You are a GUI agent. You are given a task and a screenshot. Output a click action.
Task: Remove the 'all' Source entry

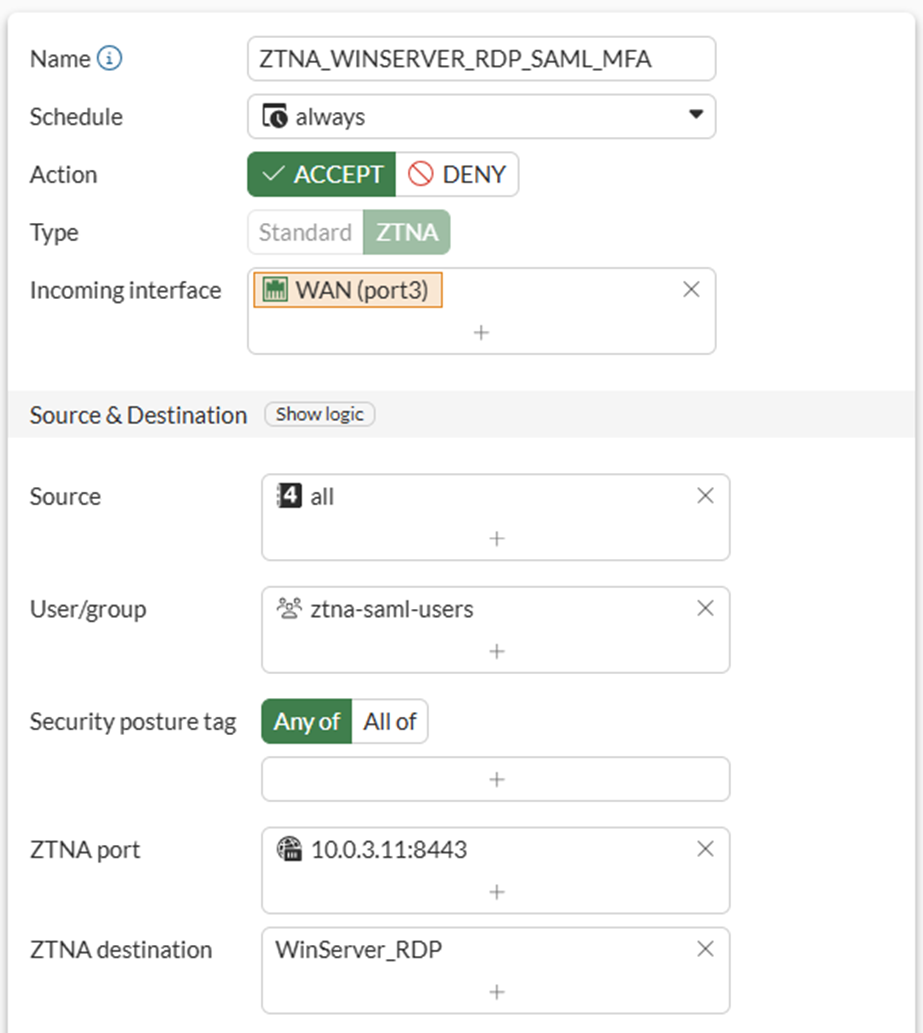coord(705,496)
